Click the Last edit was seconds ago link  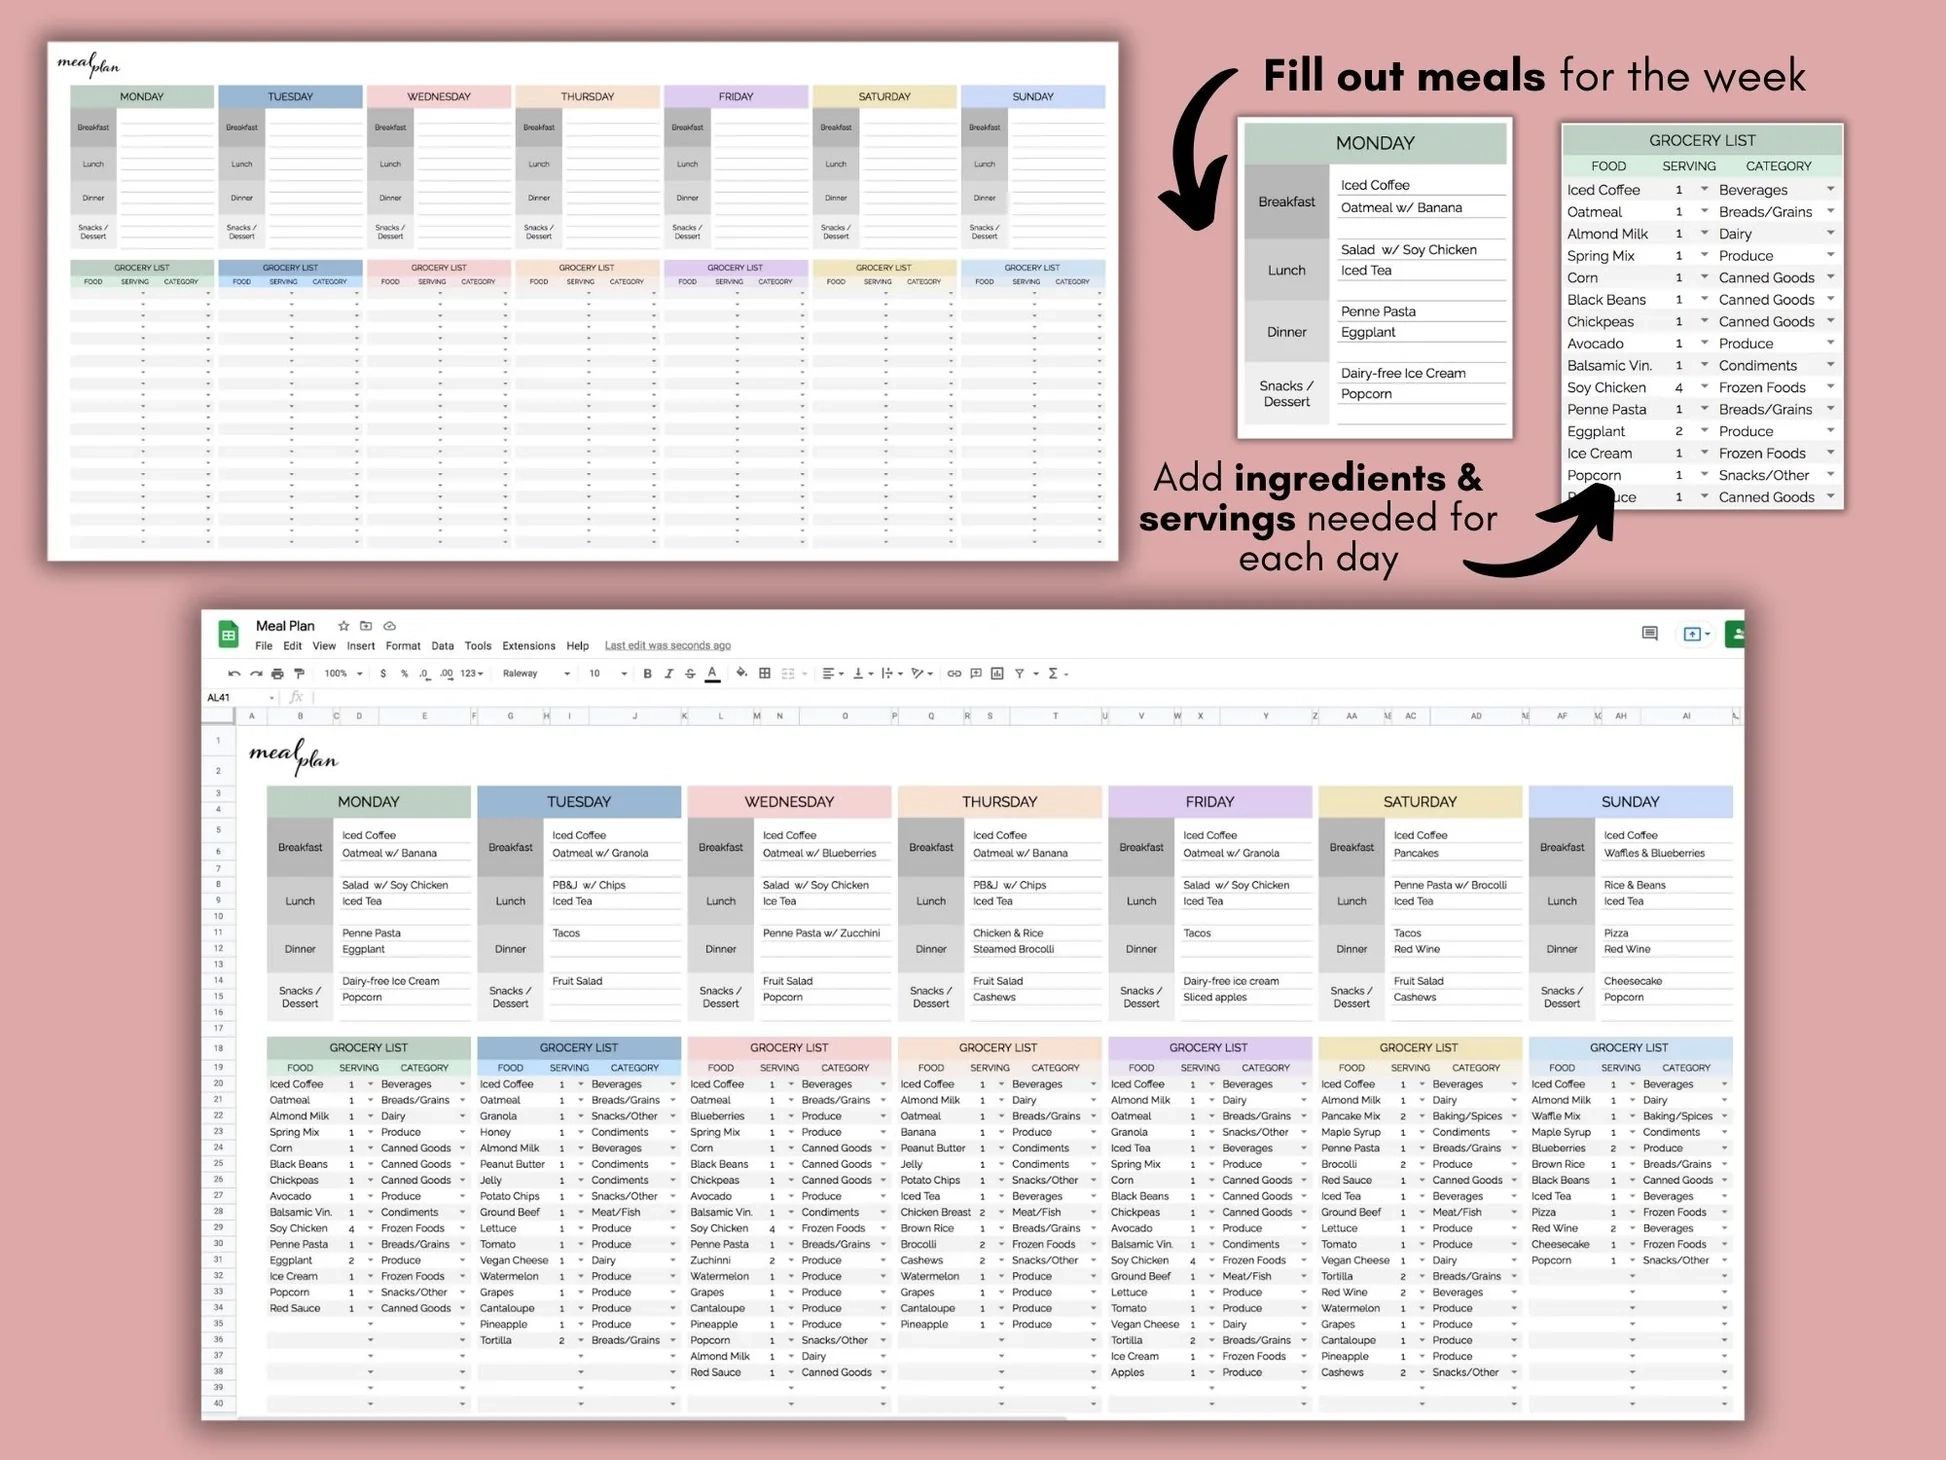[x=668, y=645]
